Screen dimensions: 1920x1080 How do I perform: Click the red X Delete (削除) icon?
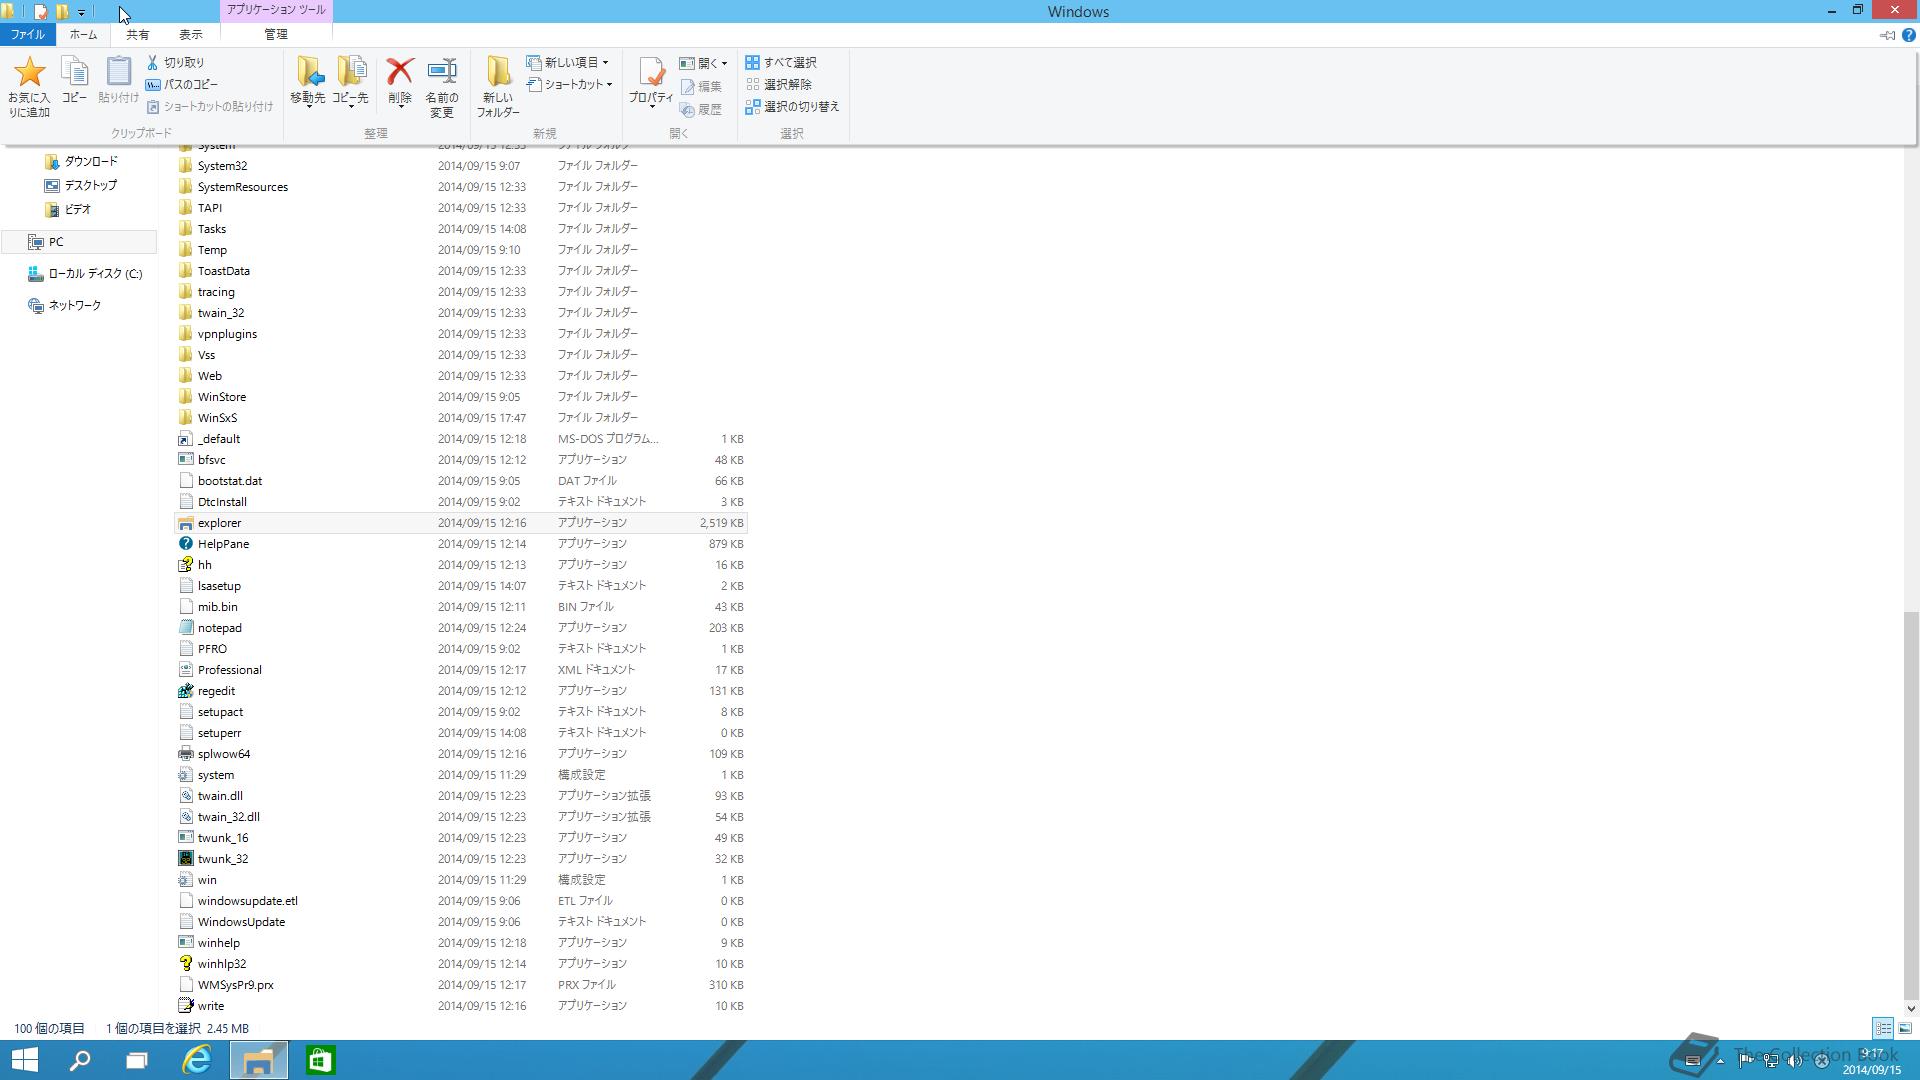400,72
